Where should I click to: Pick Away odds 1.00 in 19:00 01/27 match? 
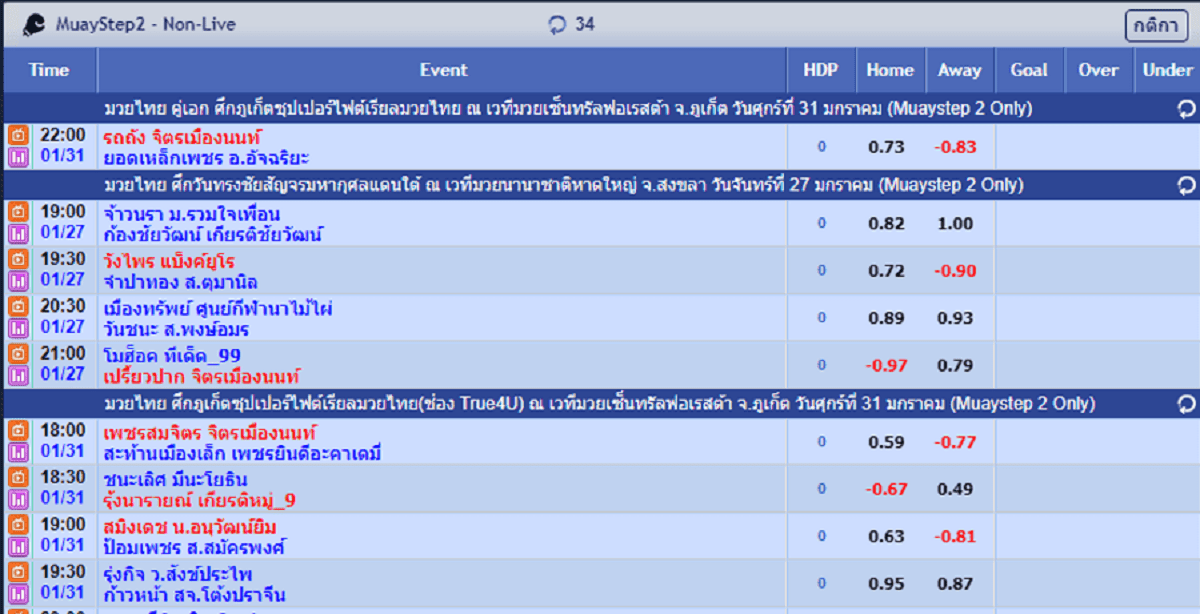click(955, 223)
